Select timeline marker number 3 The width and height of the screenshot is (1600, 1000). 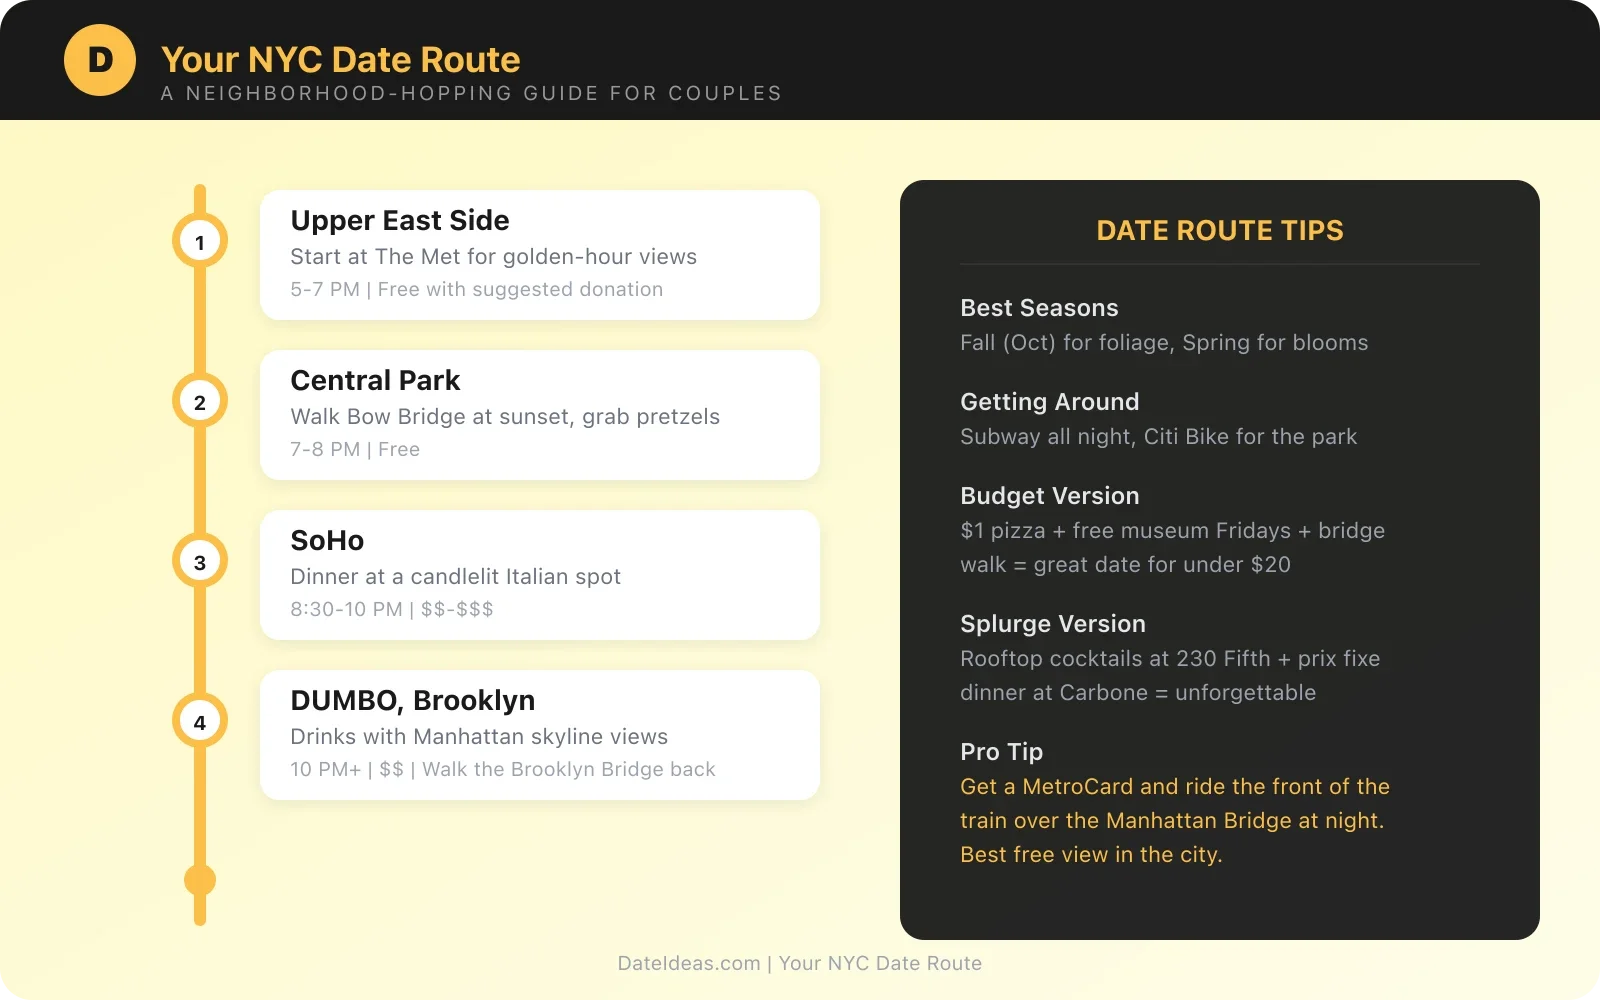(200, 561)
